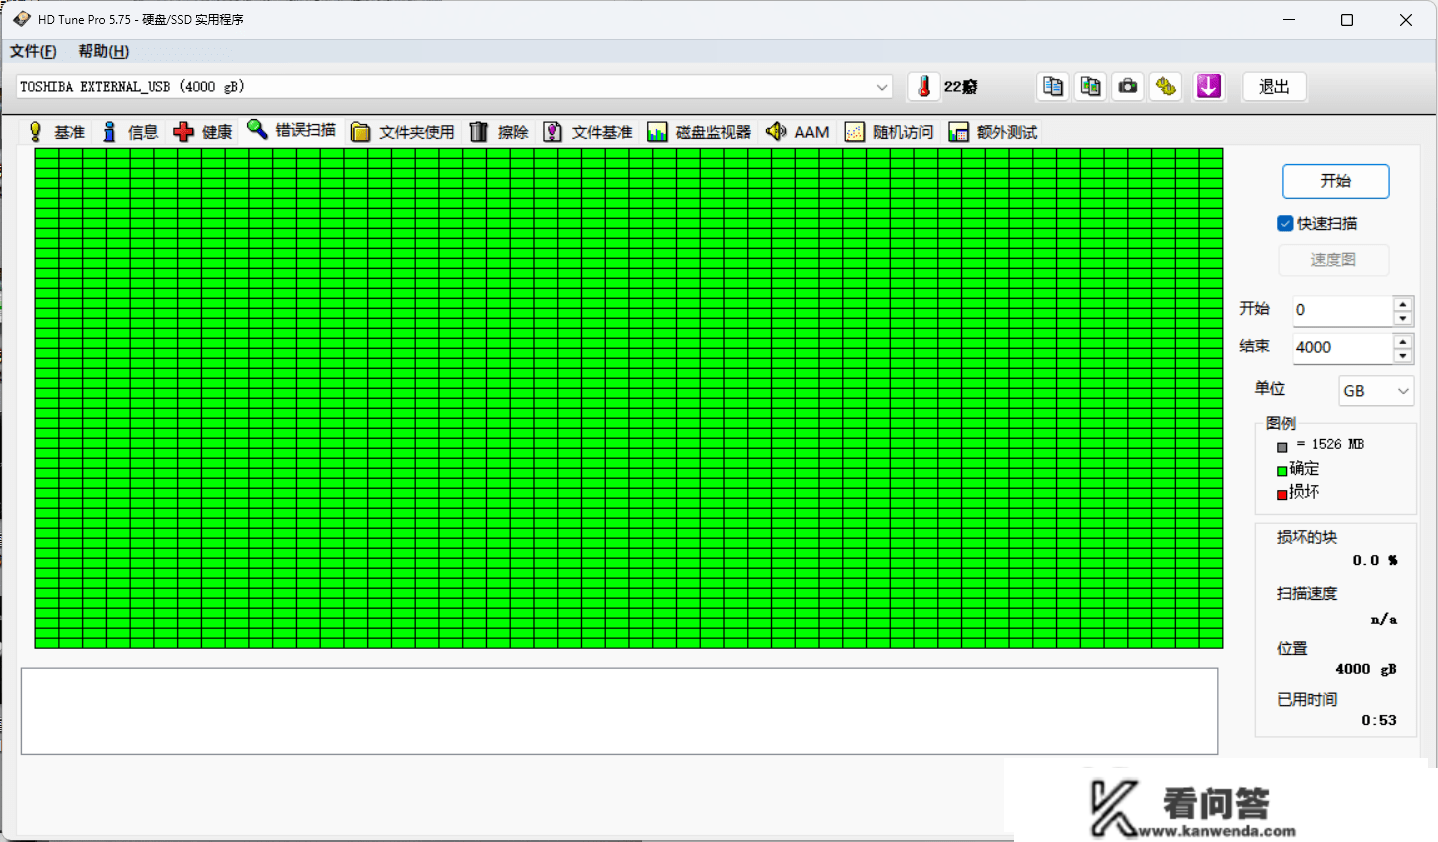Click the 开始 start value field
1438x842 pixels.
pos(1341,310)
